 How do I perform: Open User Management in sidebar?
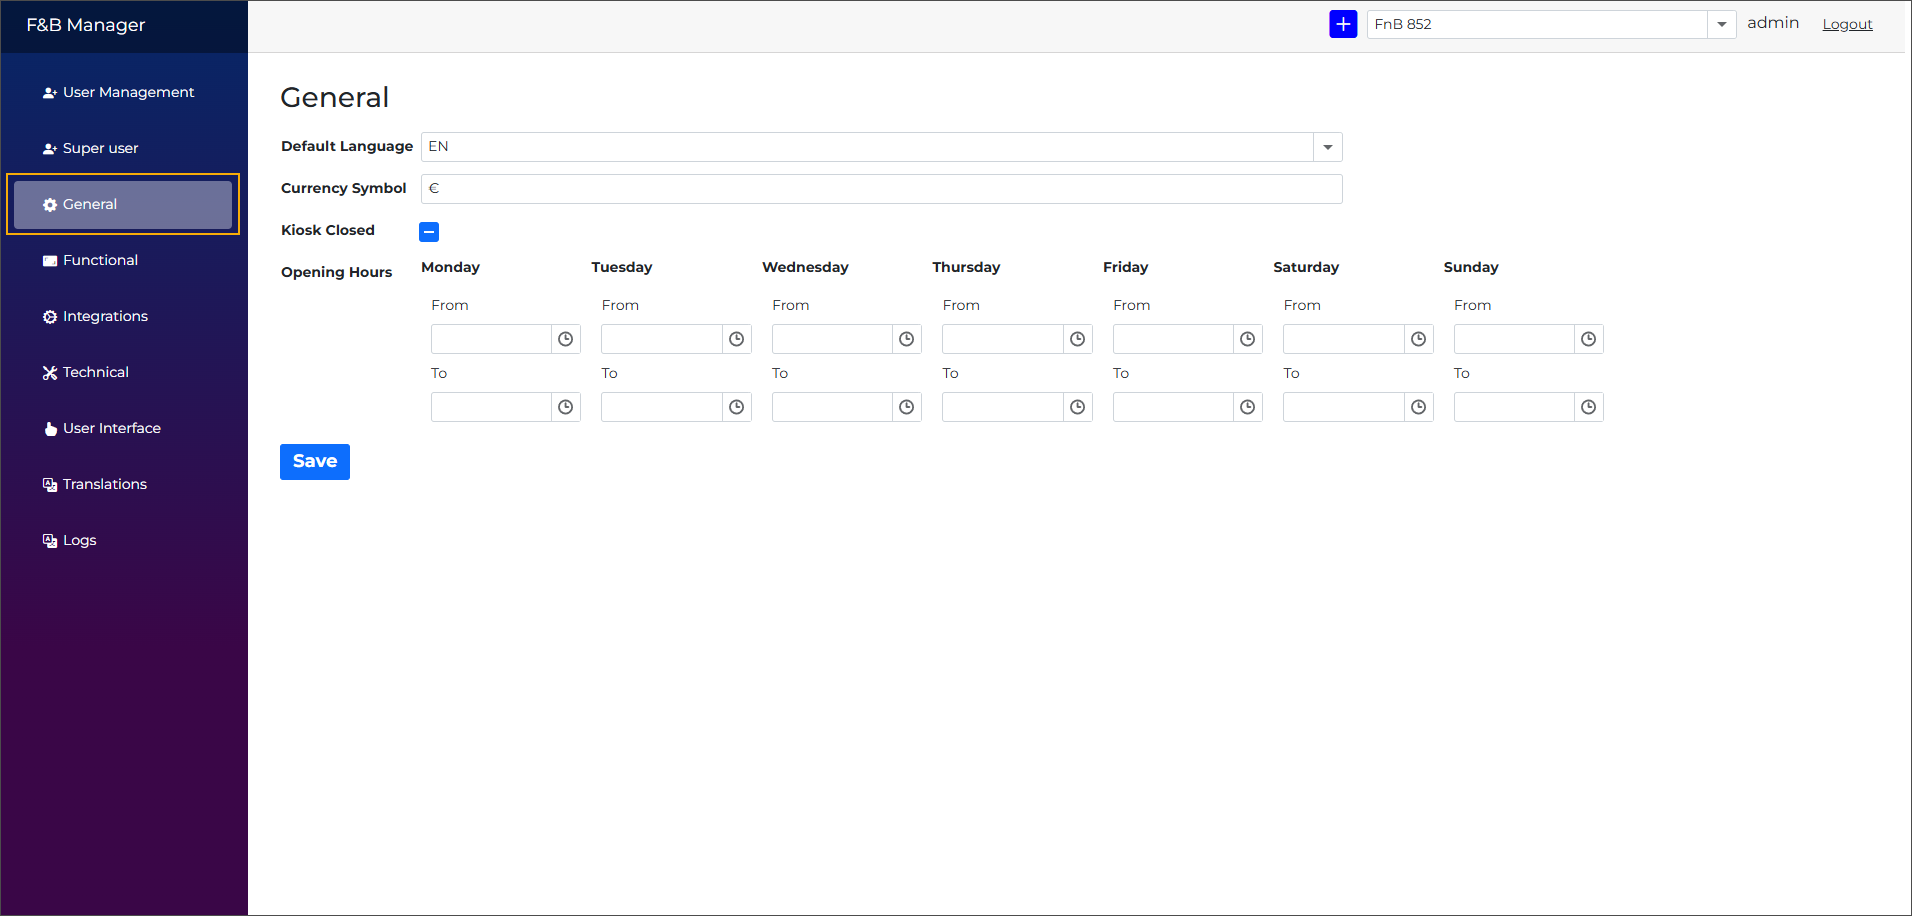coord(128,92)
